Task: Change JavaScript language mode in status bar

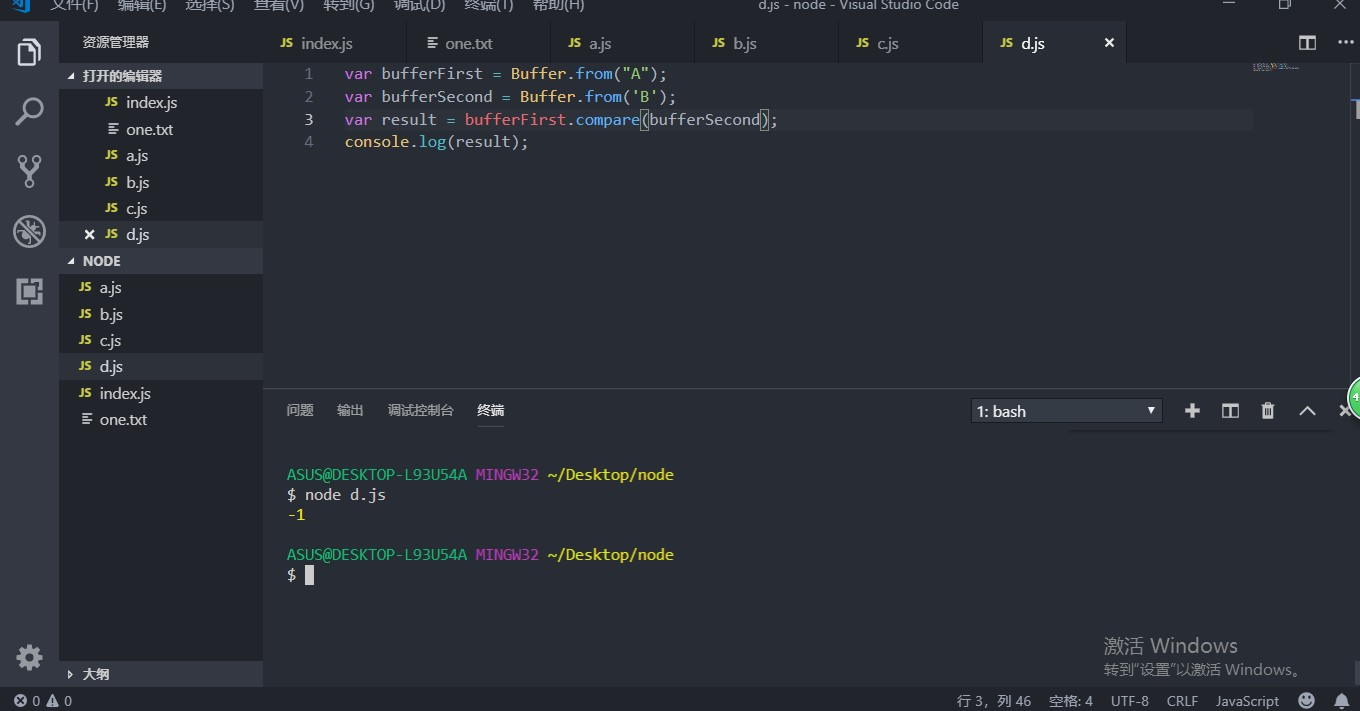Action: (1247, 701)
